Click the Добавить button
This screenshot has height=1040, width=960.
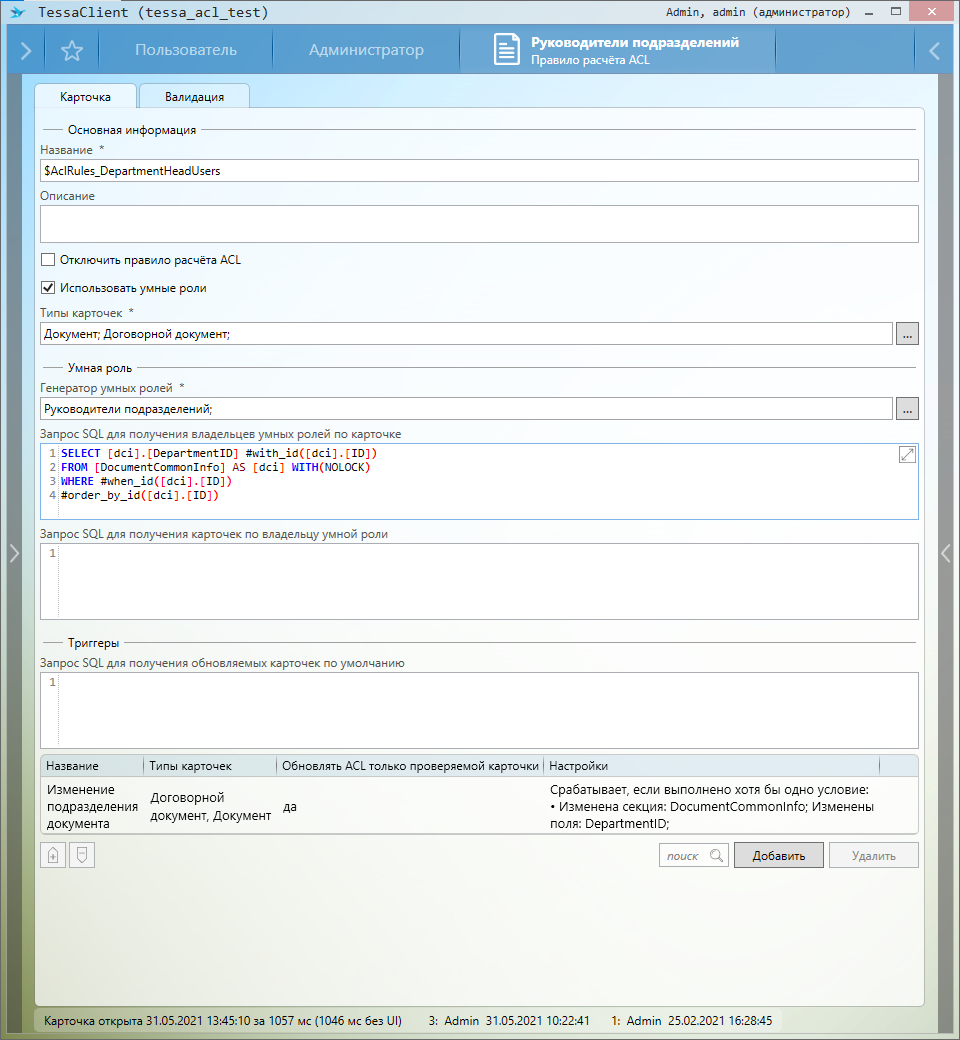click(778, 855)
